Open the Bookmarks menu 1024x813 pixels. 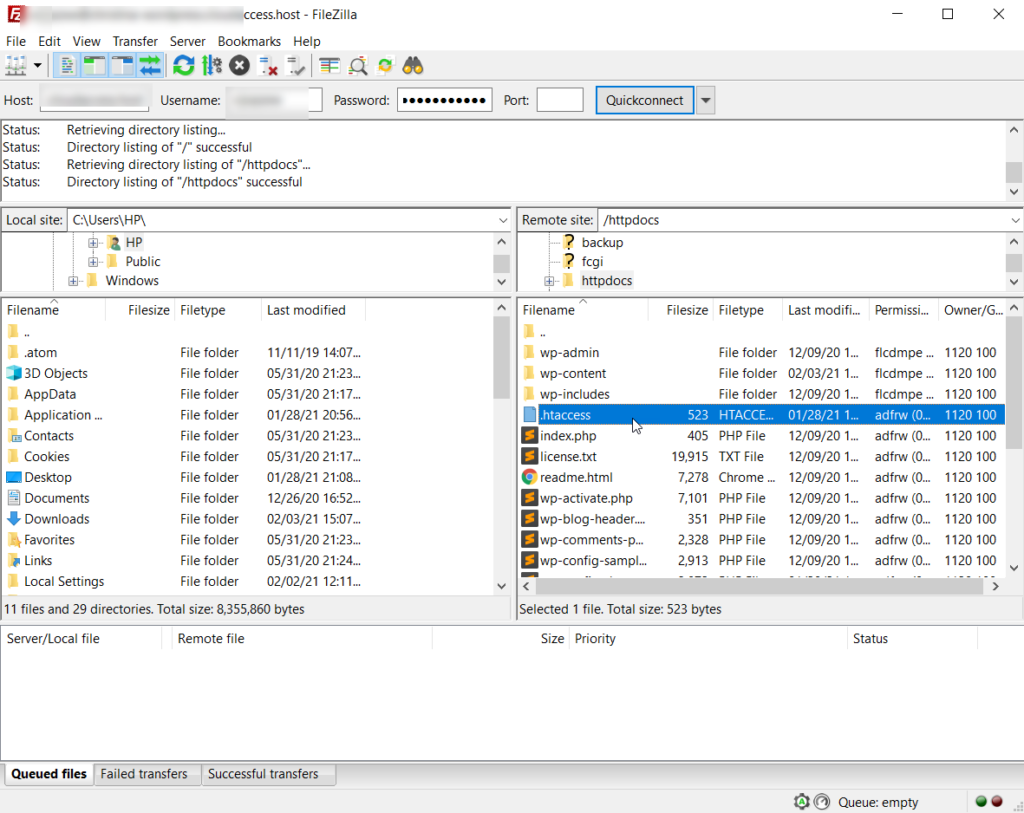pos(249,41)
